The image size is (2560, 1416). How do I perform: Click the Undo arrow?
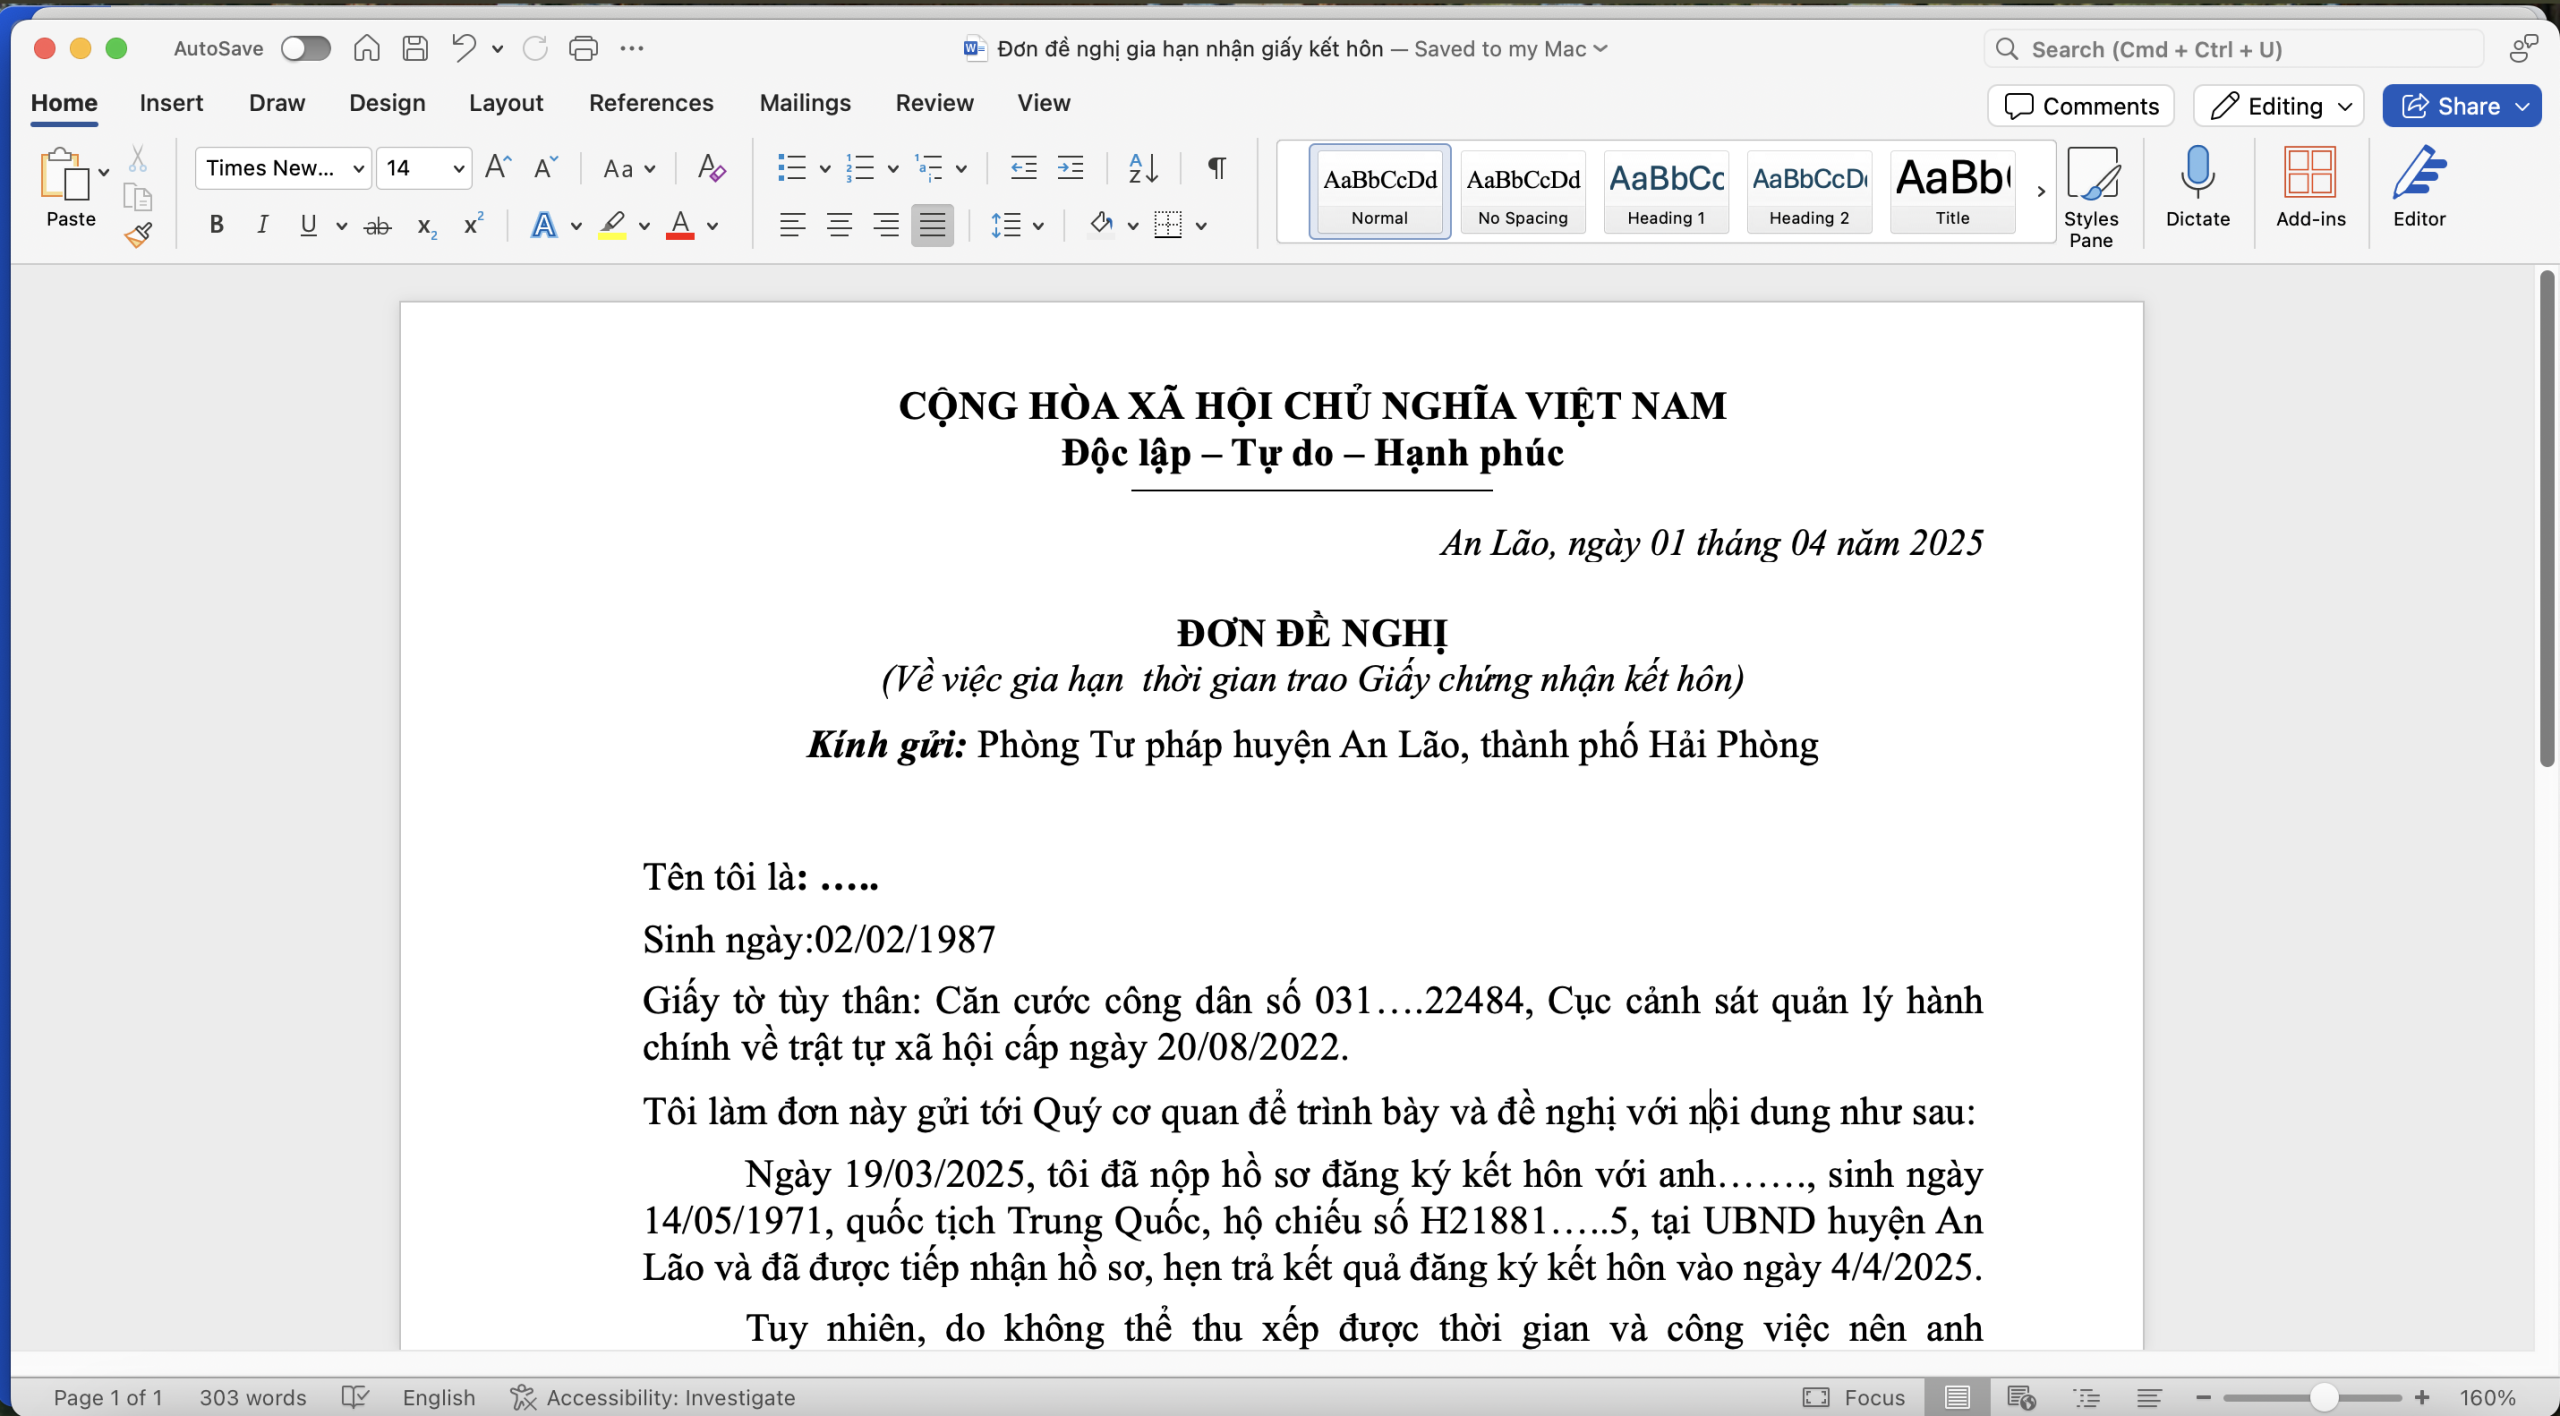(x=463, y=48)
